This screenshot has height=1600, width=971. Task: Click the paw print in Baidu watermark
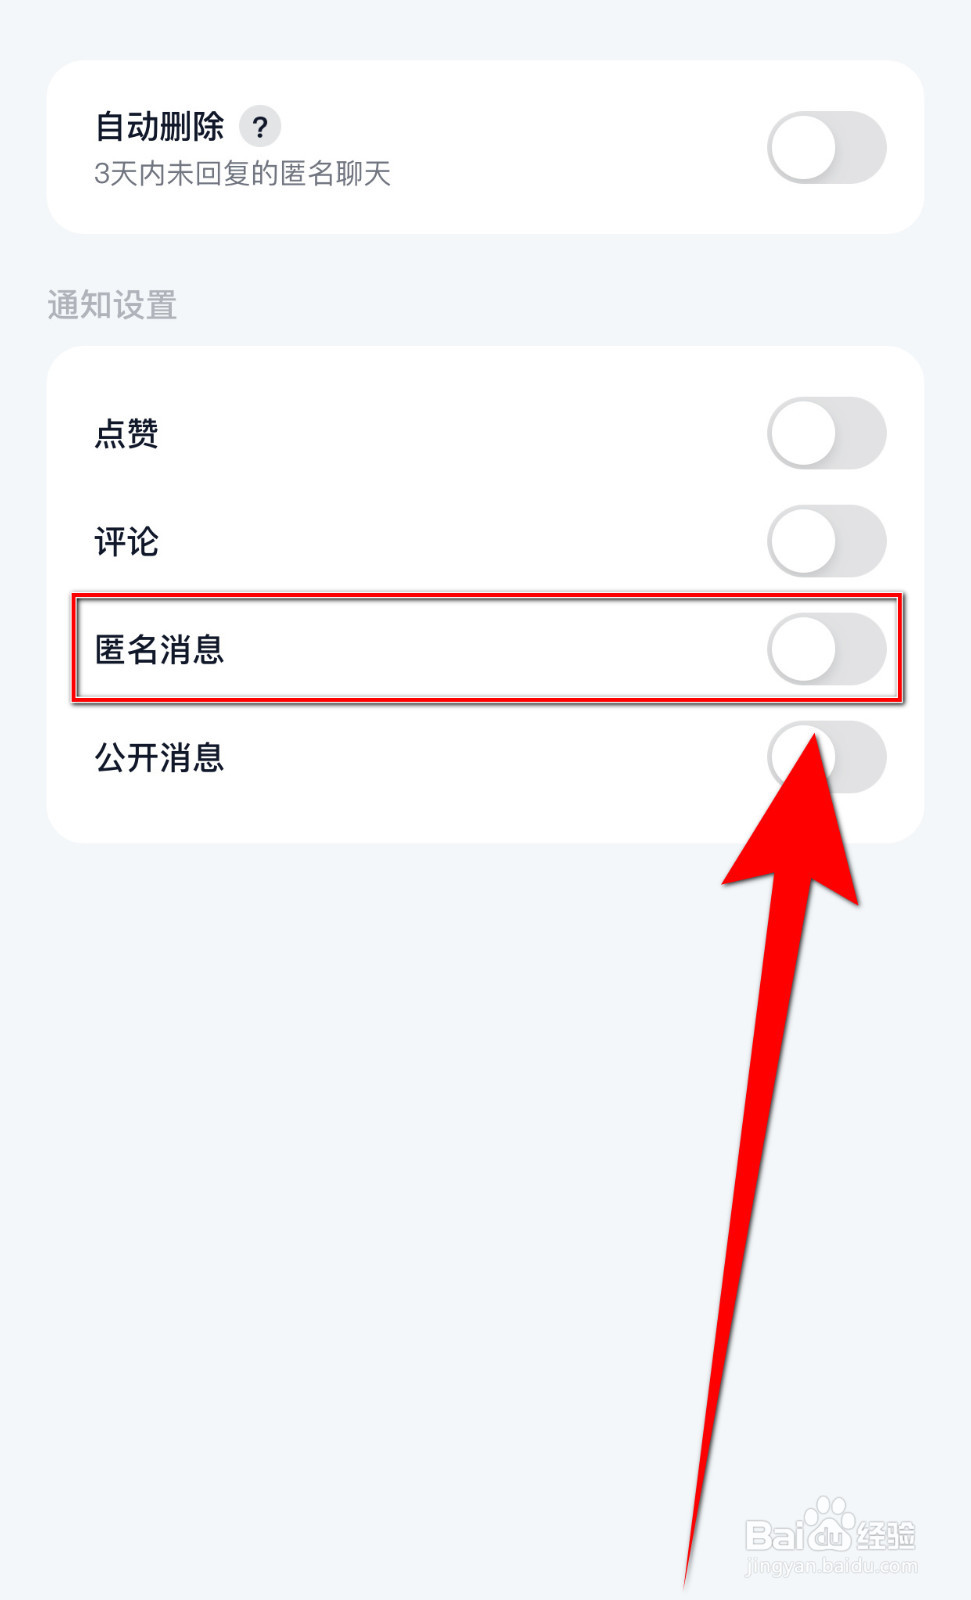tap(831, 1523)
